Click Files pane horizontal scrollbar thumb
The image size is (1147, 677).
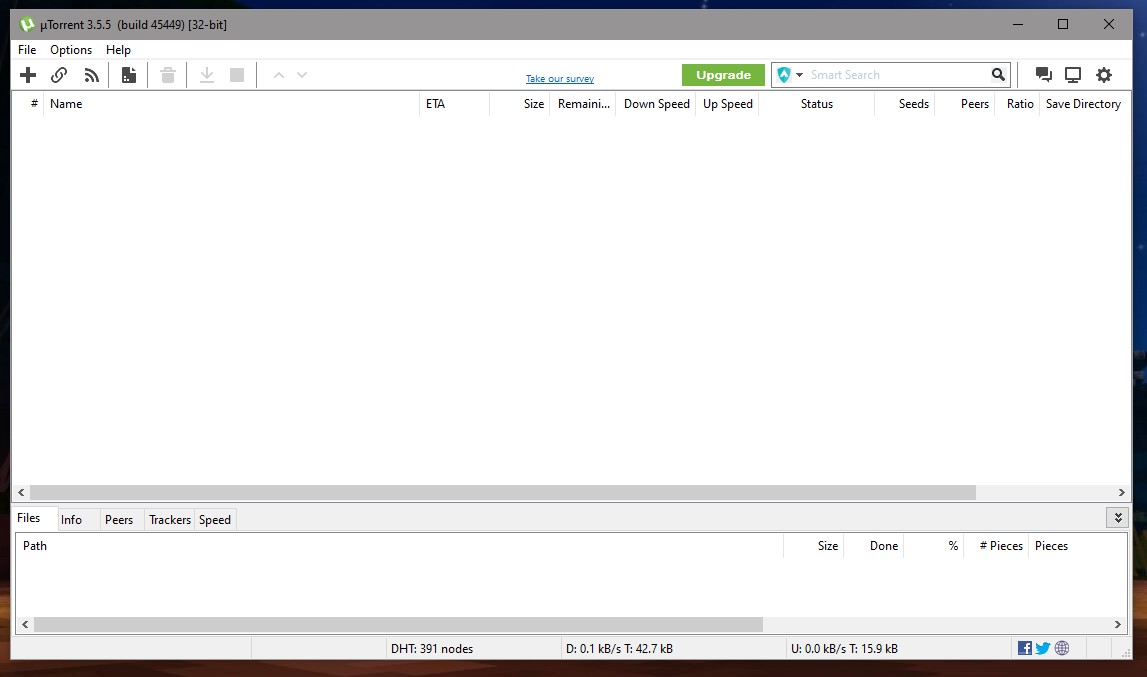pos(398,624)
